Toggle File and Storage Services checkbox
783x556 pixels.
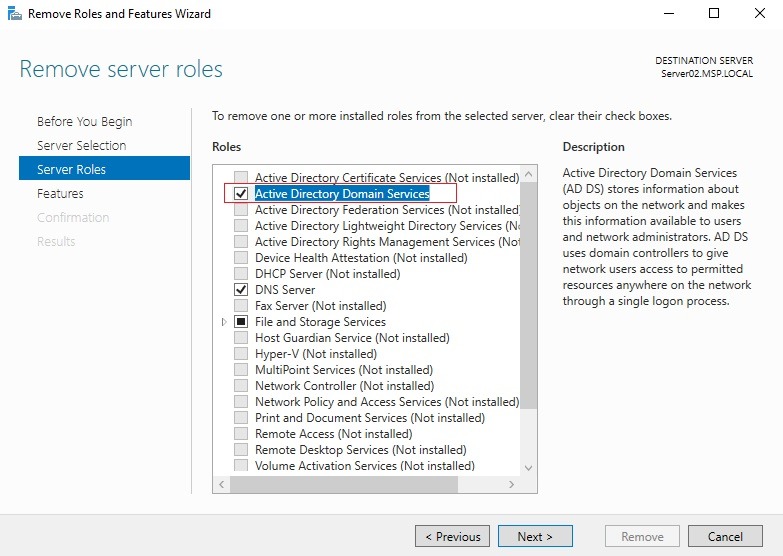point(241,322)
